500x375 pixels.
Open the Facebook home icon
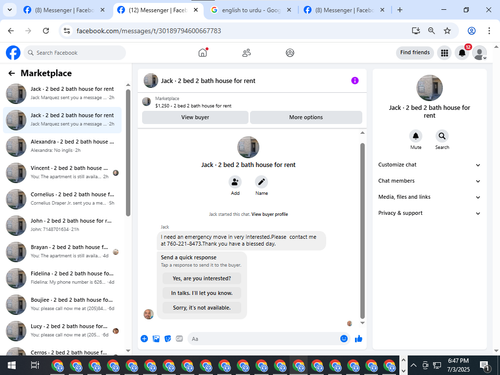click(x=203, y=53)
